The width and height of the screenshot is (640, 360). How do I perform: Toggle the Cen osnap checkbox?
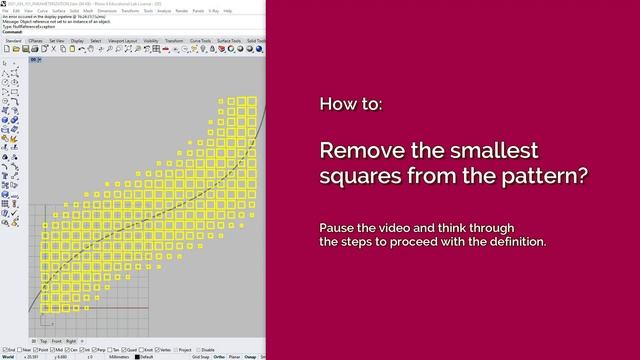click(67, 350)
